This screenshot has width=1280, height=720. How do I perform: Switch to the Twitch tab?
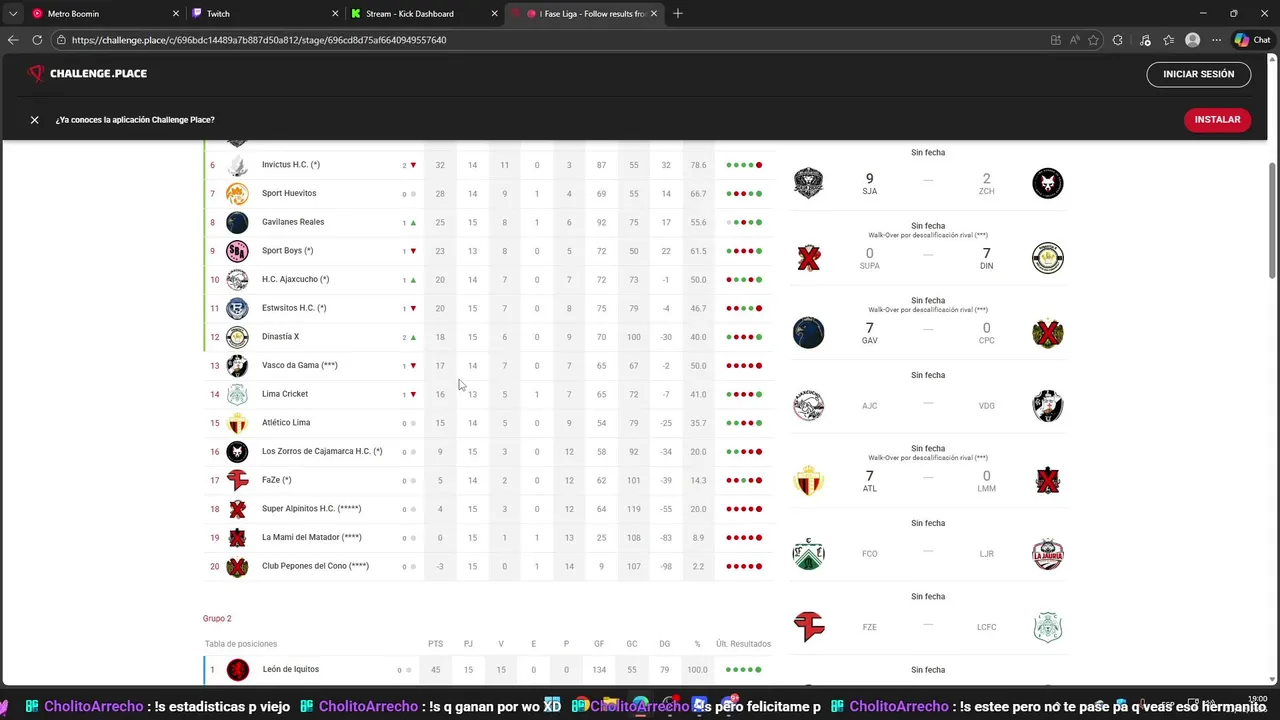click(264, 14)
